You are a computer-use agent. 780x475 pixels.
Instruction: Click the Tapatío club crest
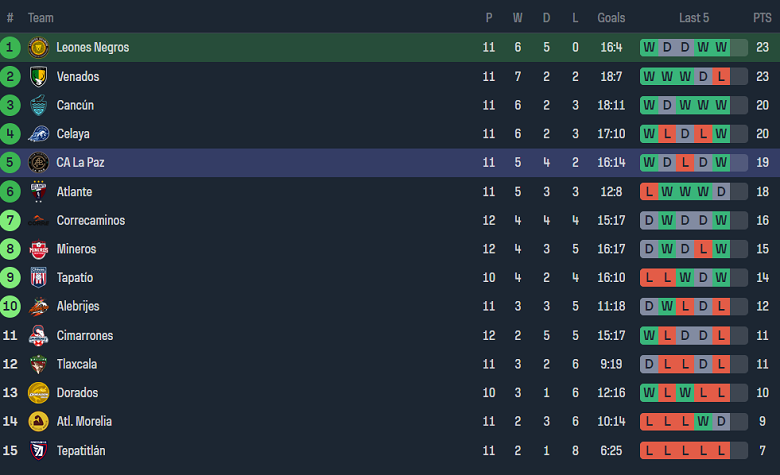(39, 278)
